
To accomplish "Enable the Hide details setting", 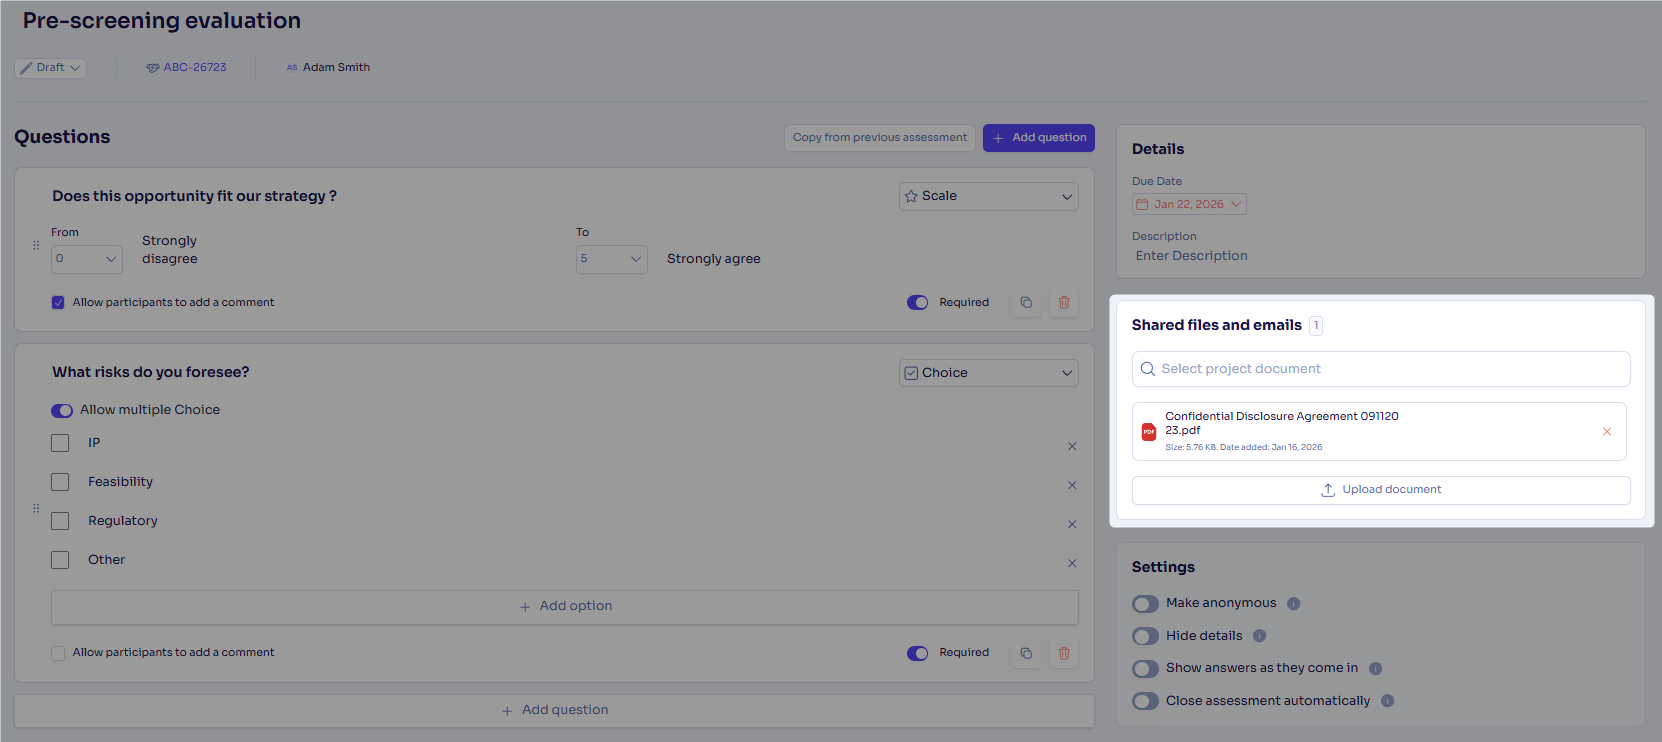I will click(x=1145, y=636).
